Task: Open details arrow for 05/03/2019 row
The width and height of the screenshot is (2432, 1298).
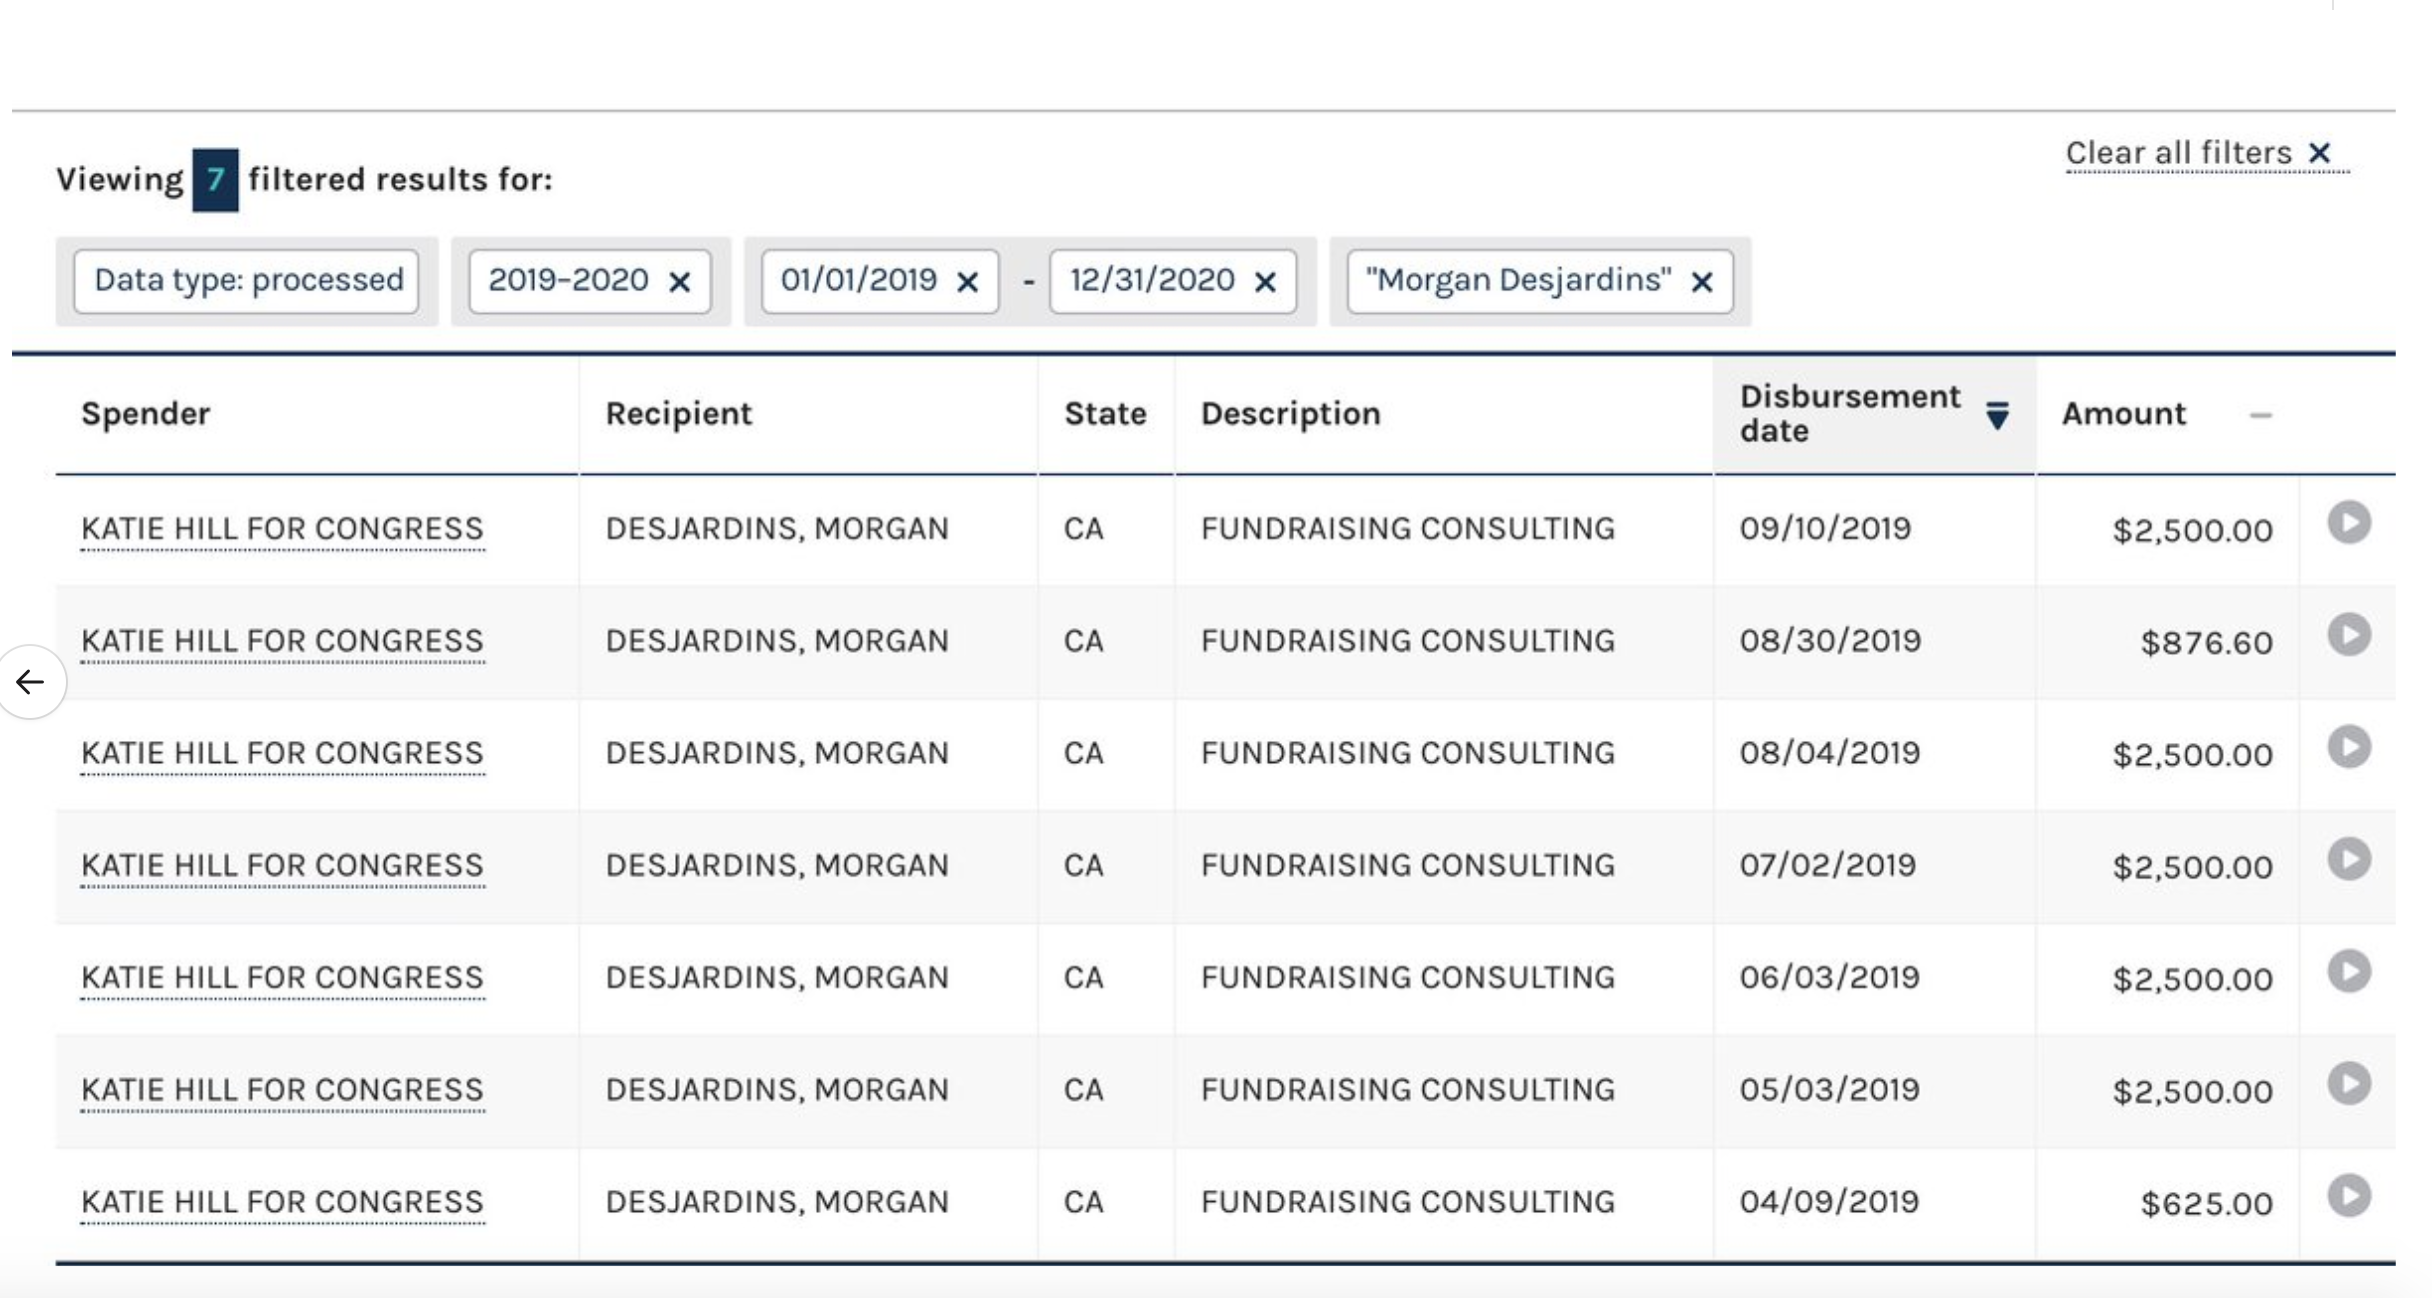Action: 2349,1083
